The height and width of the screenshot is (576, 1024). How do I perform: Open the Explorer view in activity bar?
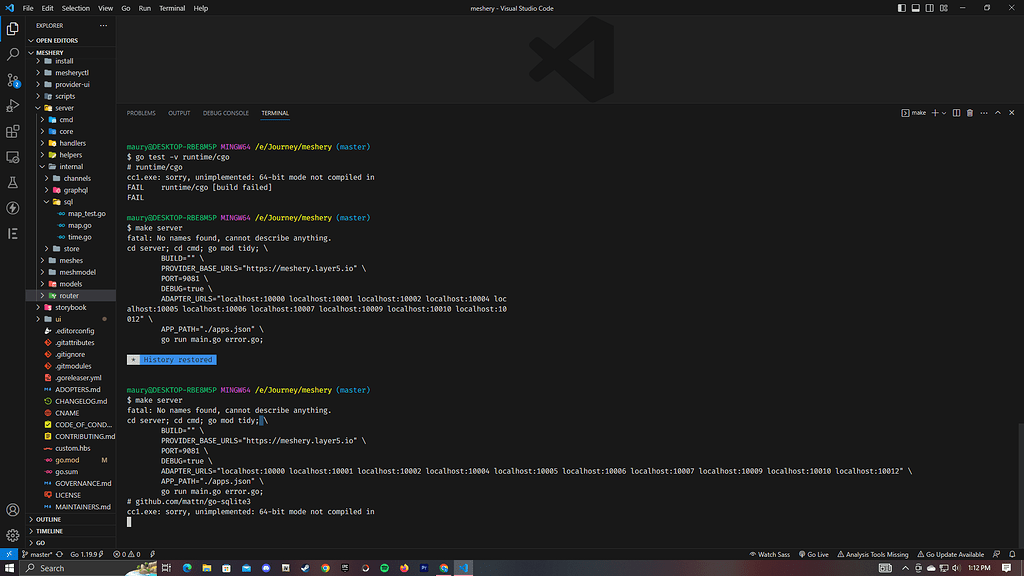pos(12,29)
